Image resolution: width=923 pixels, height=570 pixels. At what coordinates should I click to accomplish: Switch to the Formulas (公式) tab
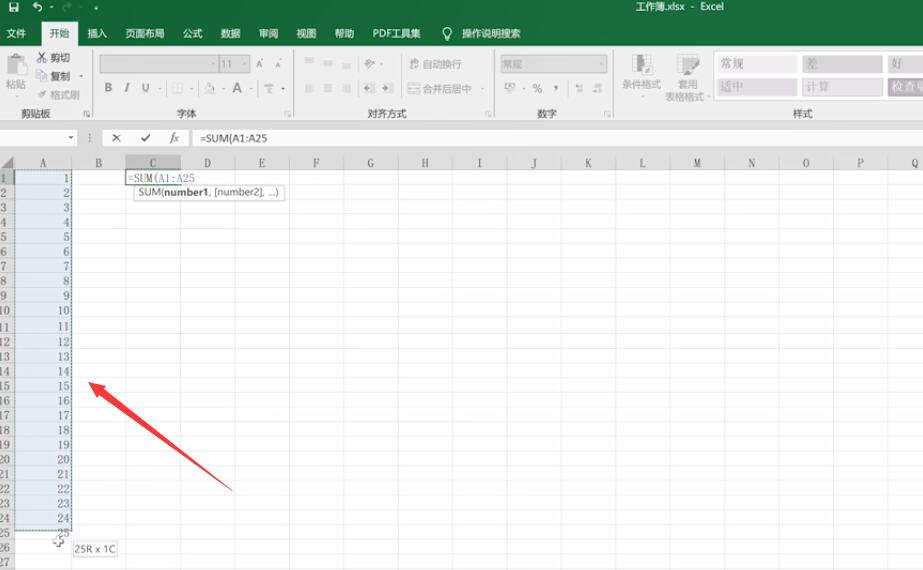pos(192,34)
